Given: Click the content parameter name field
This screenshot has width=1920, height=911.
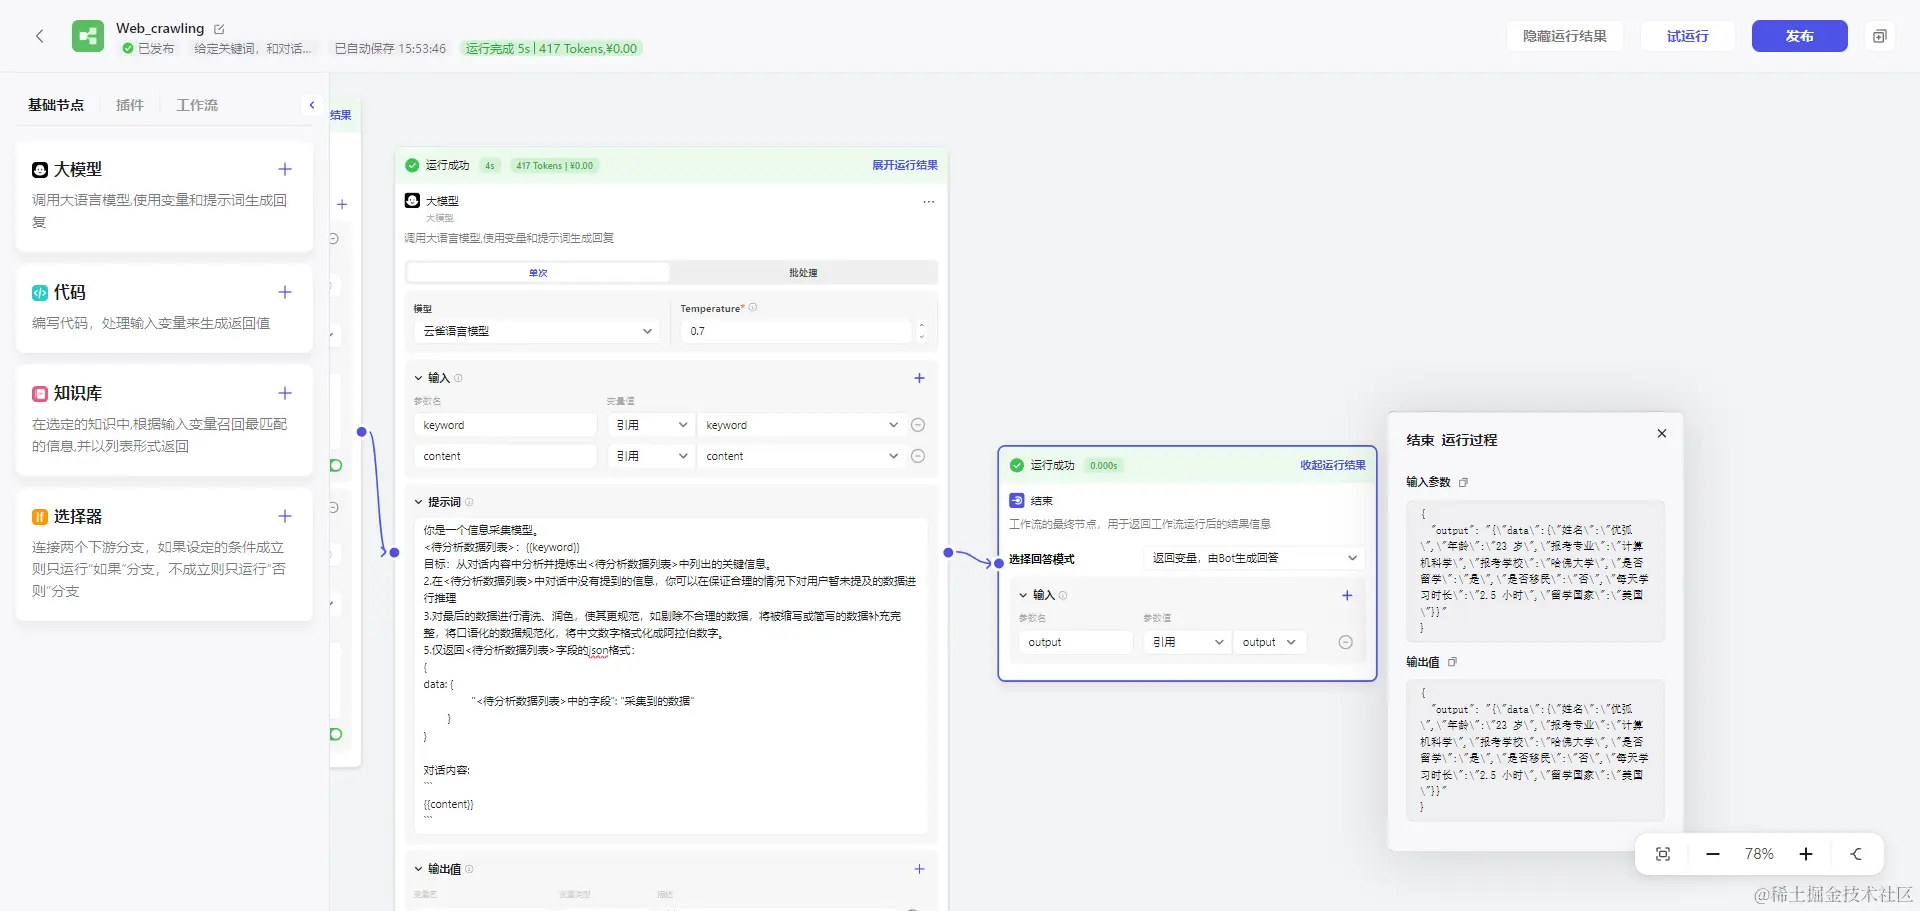Looking at the screenshot, I should coord(505,456).
